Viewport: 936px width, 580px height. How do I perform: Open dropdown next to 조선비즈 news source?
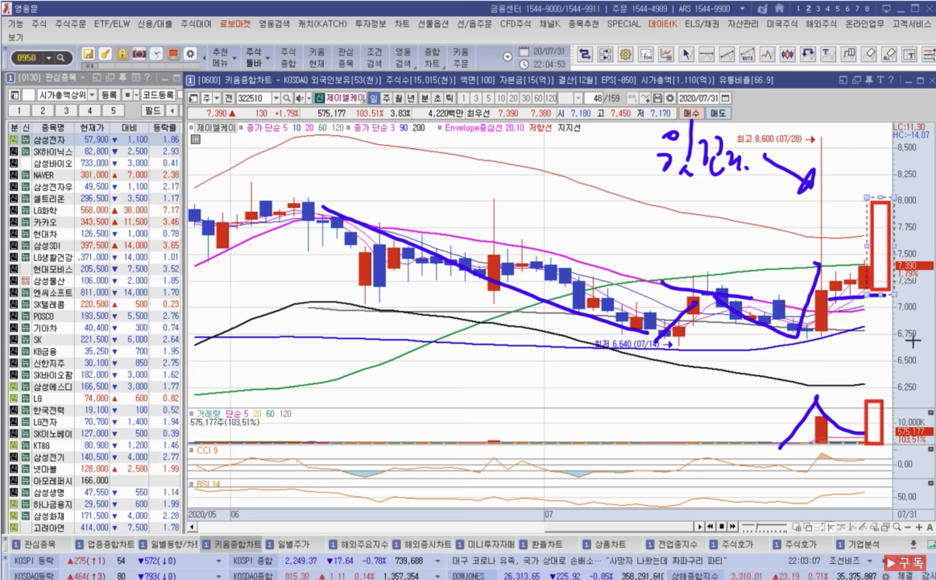(x=870, y=561)
